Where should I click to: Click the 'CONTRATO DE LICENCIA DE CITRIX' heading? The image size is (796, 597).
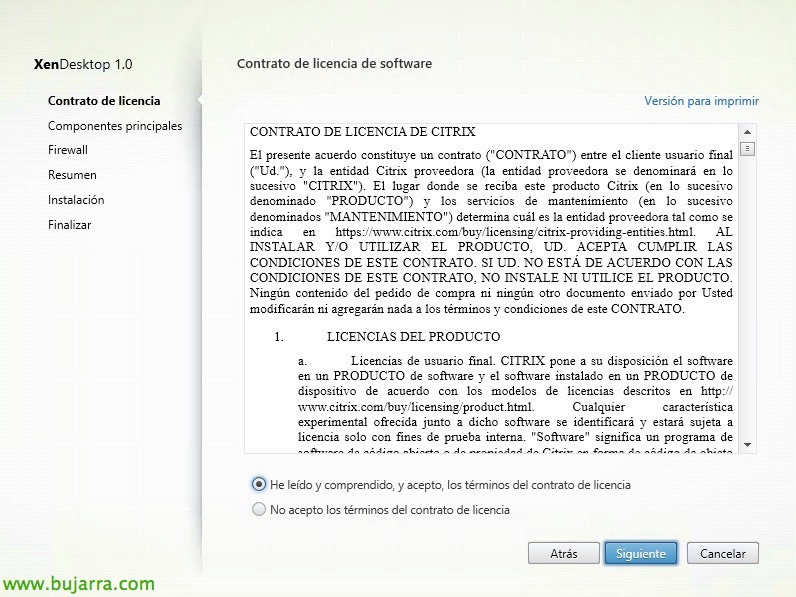coord(362,131)
